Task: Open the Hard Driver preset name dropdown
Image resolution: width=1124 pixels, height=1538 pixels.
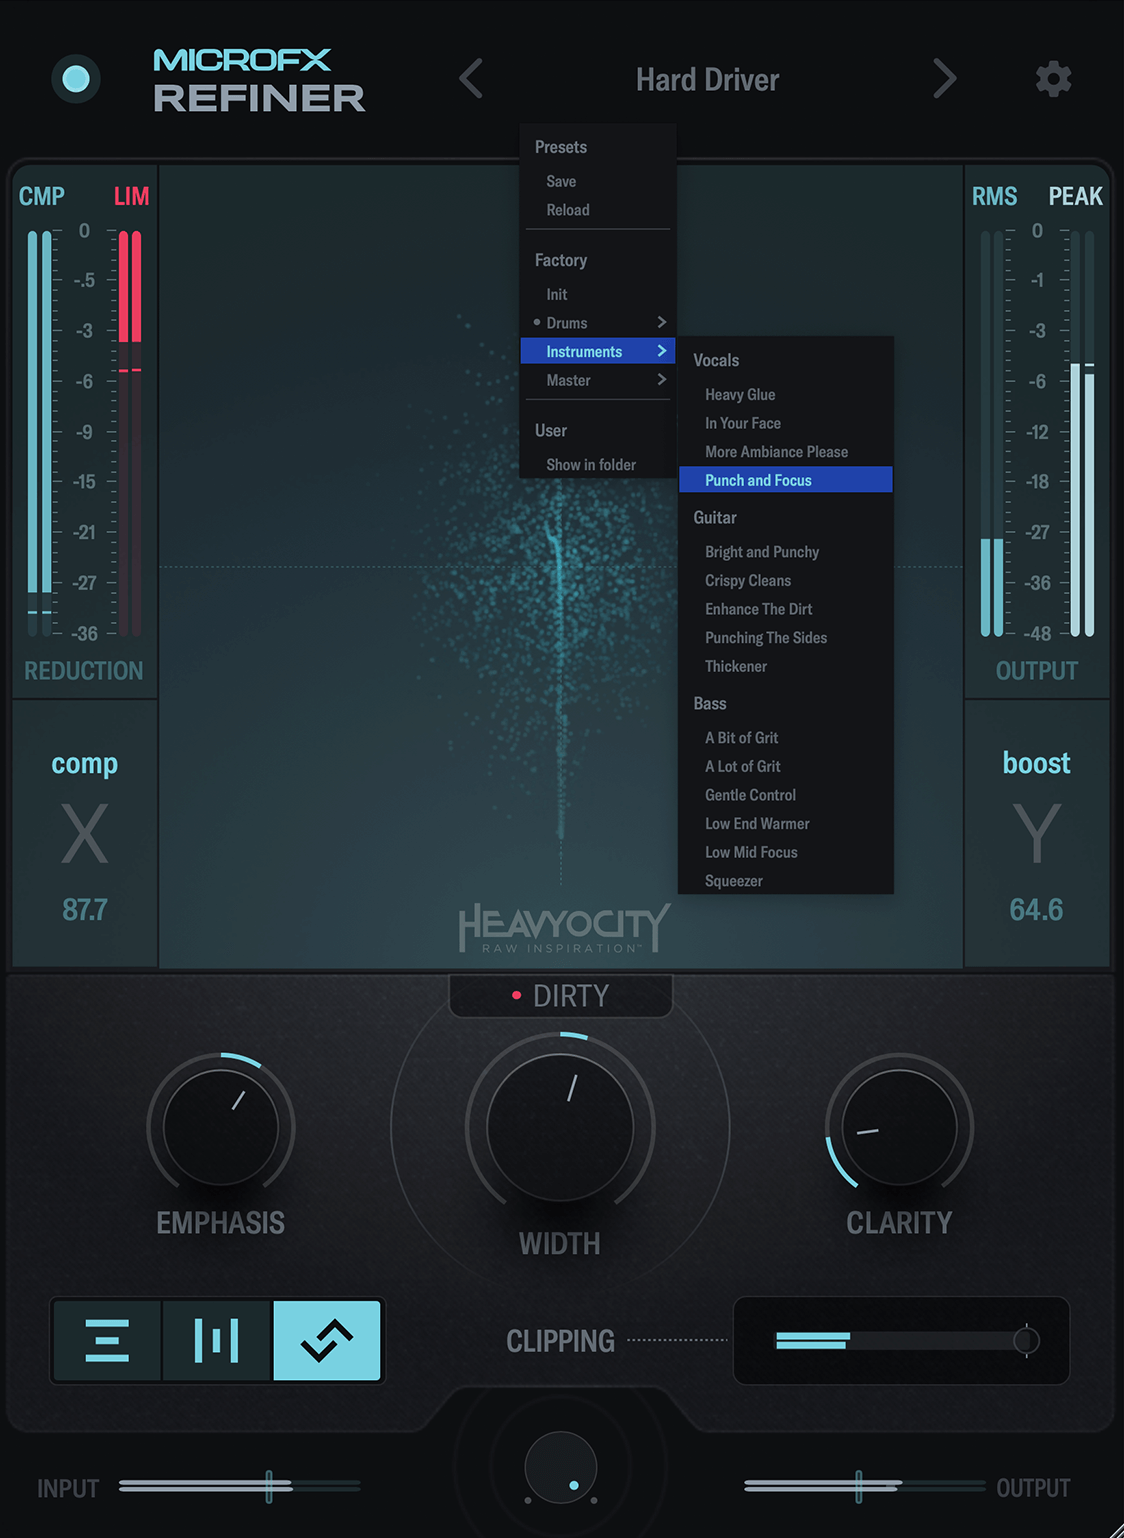Action: click(707, 80)
